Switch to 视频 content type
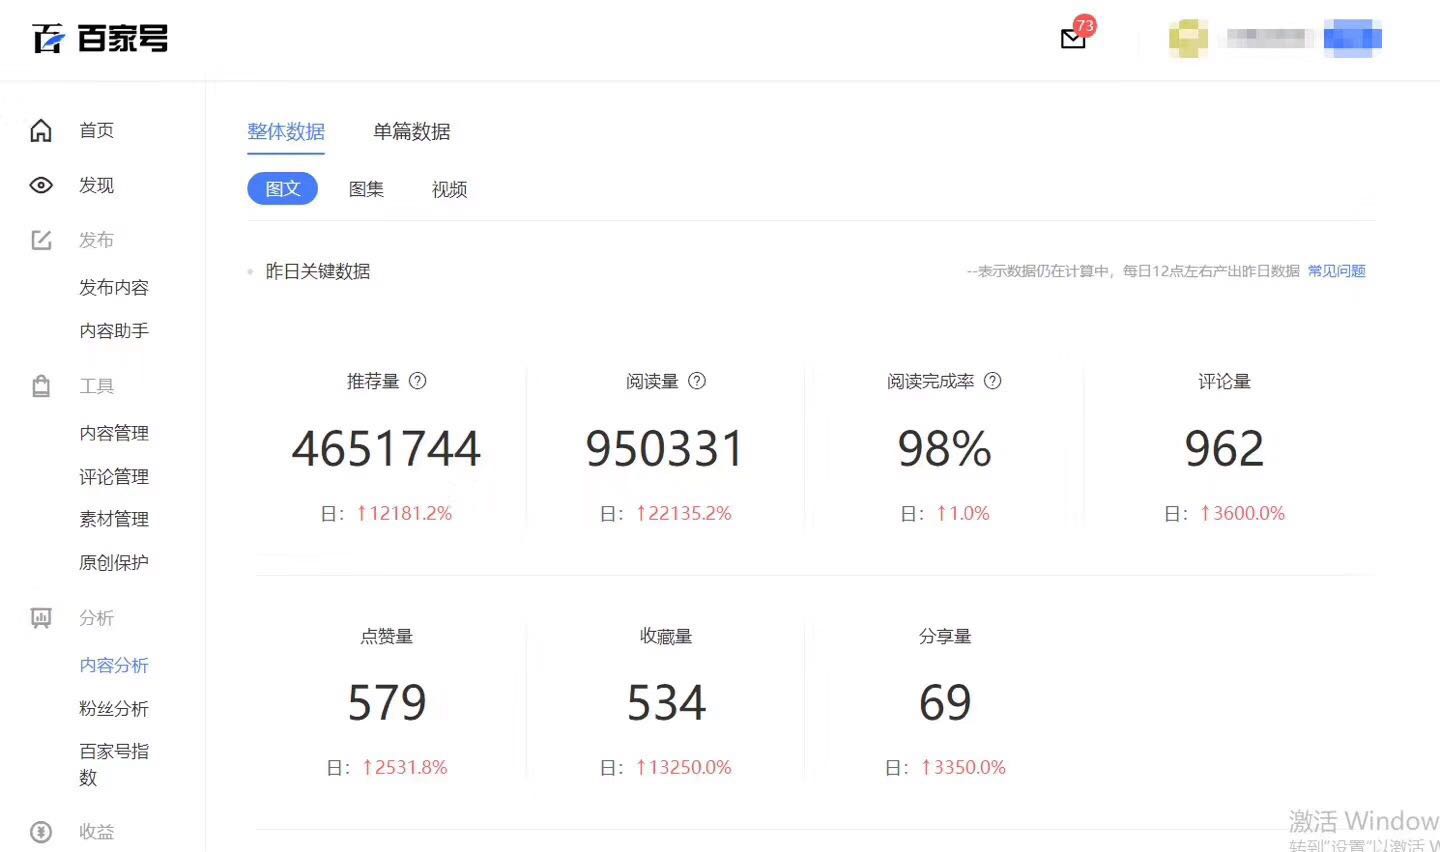1440x852 pixels. [448, 189]
